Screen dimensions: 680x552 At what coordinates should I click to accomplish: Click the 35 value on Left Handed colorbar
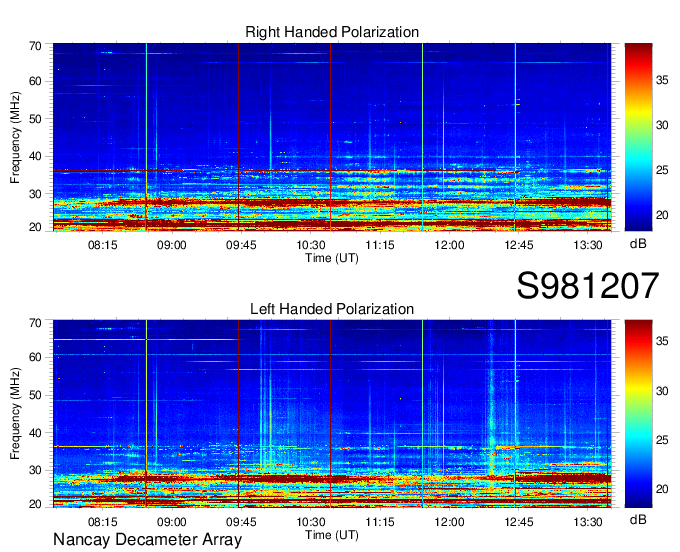(x=662, y=341)
